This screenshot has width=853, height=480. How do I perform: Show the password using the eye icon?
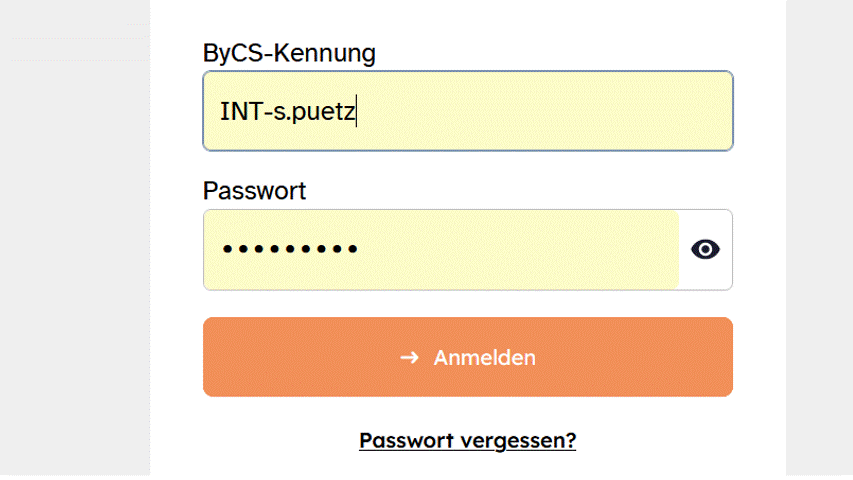click(x=705, y=250)
